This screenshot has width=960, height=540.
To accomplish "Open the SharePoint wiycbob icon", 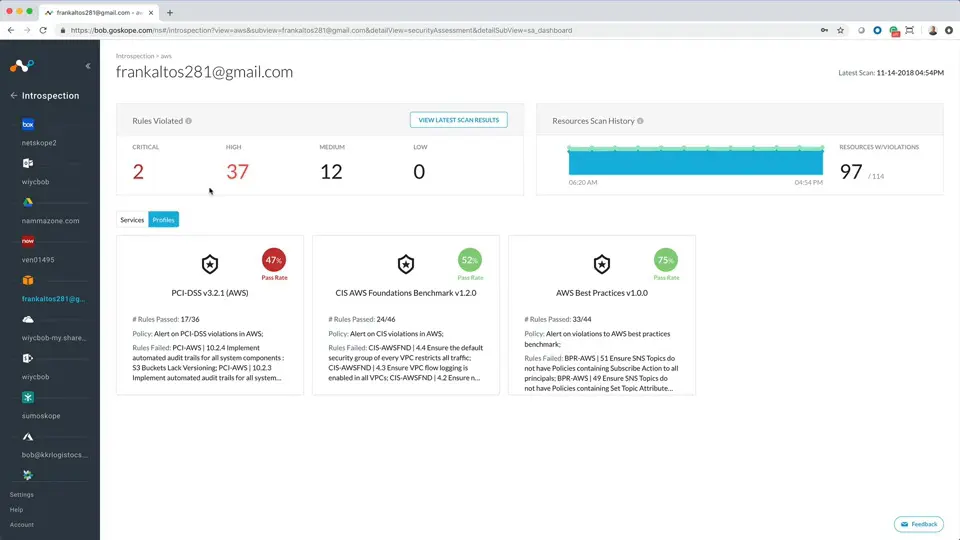I will [28, 358].
